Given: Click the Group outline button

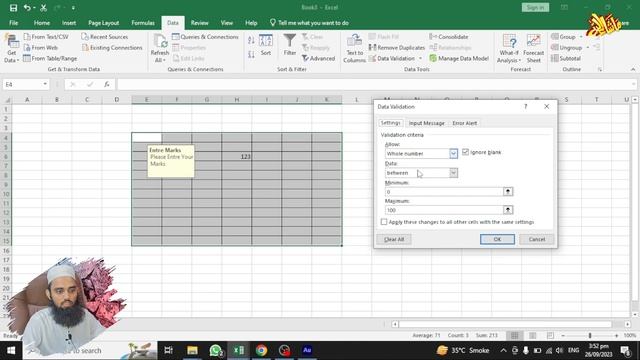Looking at the screenshot, I should 563,37.
